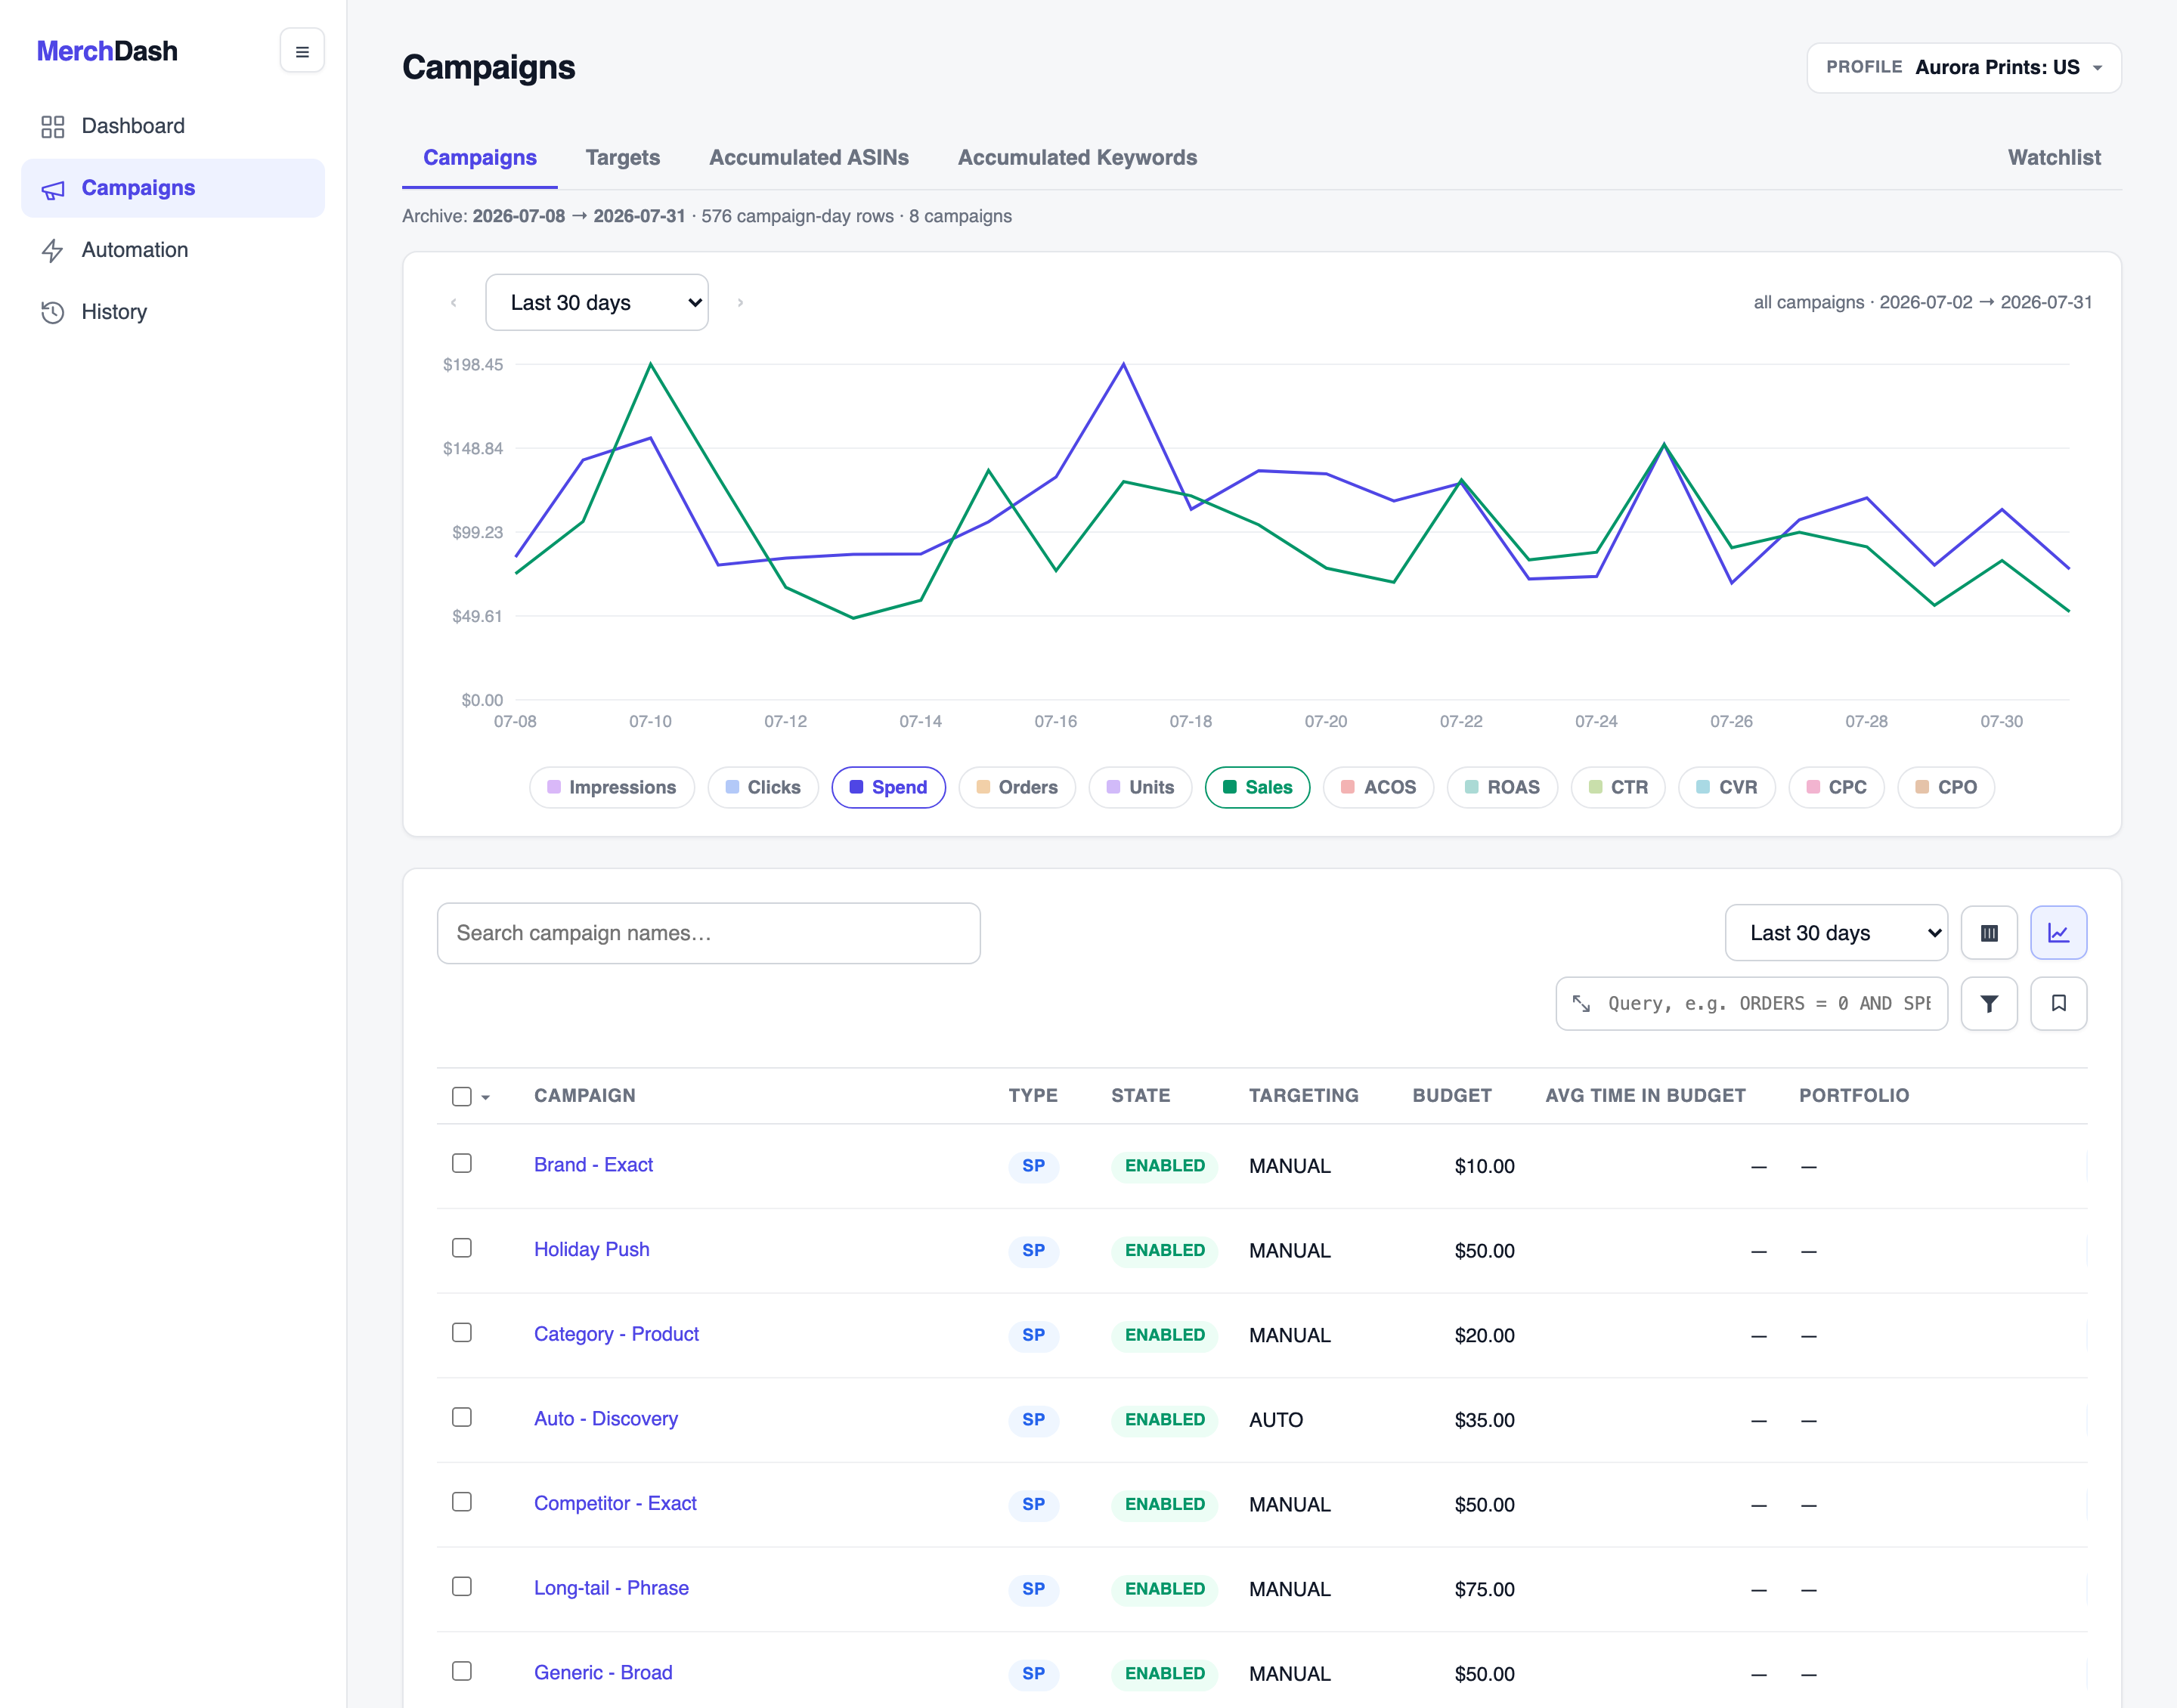Open the filter funnel icon button
This screenshot has height=1708, width=2177.
coord(1989,1003)
